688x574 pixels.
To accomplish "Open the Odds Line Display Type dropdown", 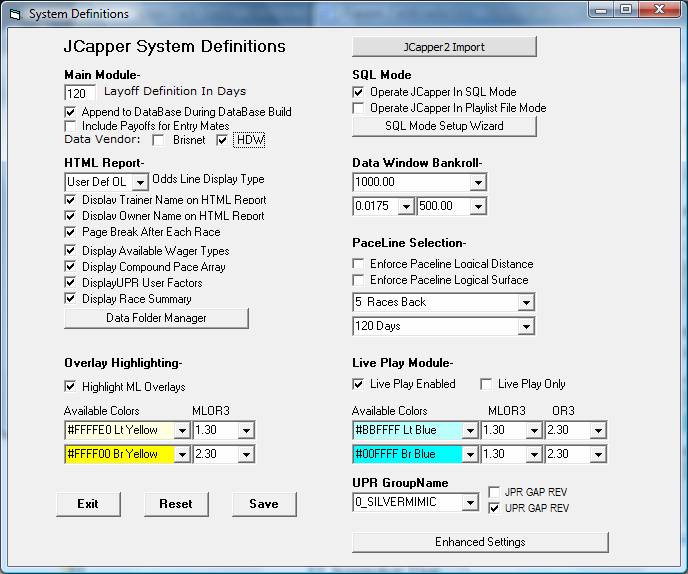I will pos(140,182).
